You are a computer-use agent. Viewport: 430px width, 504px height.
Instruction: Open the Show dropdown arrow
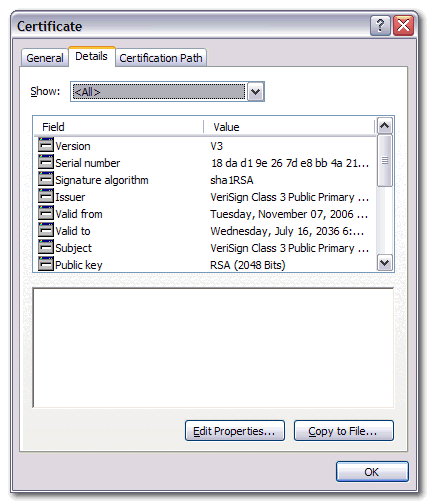[x=255, y=91]
